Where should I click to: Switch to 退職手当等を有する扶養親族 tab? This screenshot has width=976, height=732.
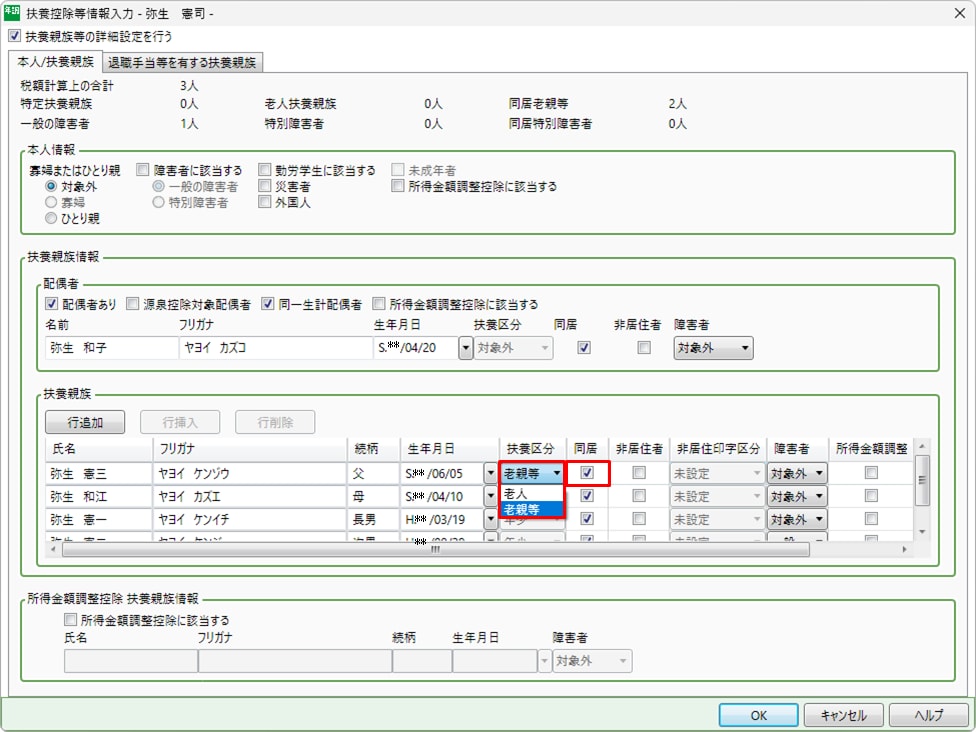click(182, 62)
